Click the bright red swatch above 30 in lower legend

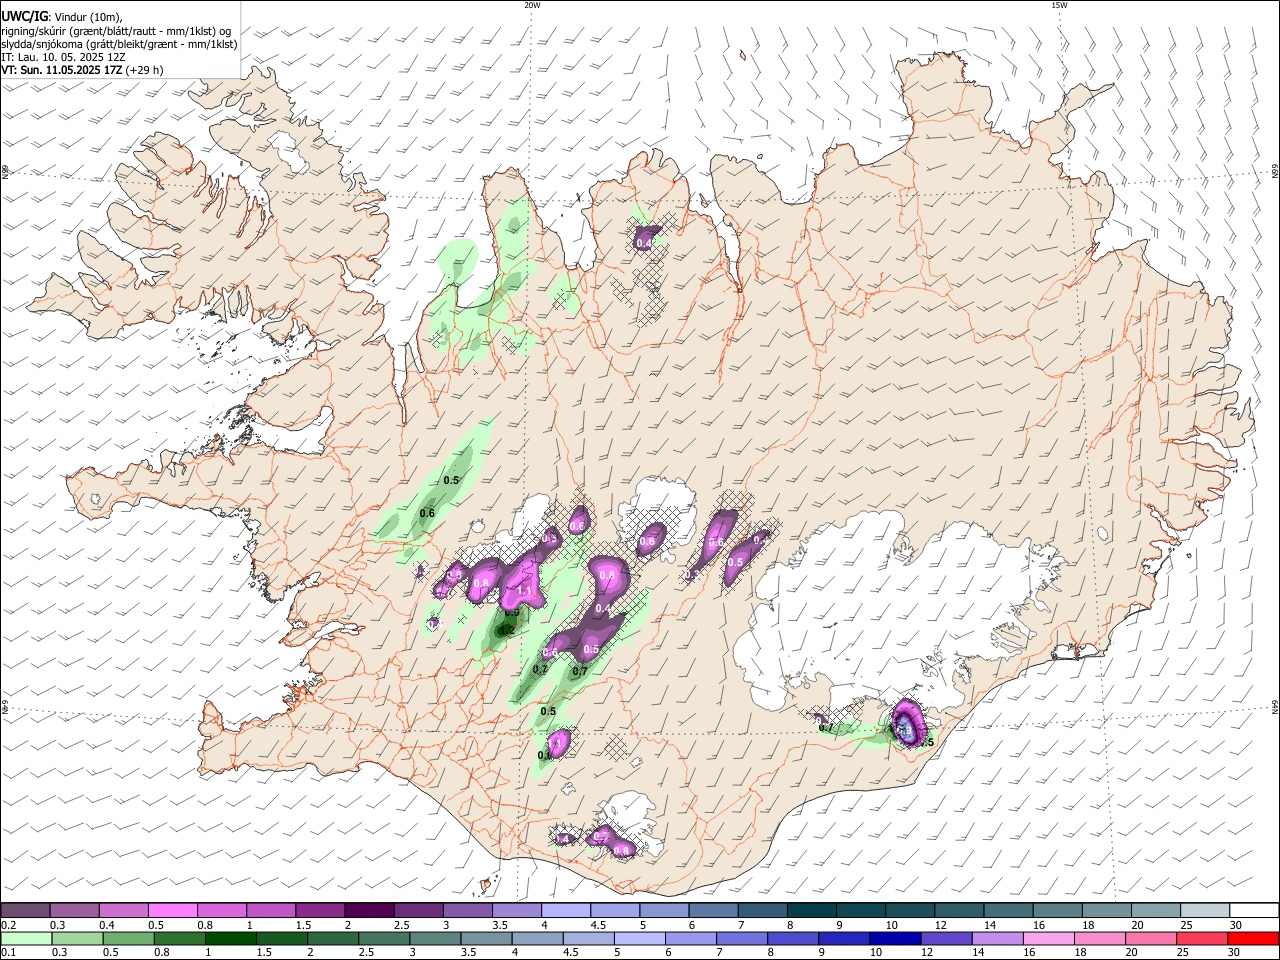pyautogui.click(x=1253, y=938)
